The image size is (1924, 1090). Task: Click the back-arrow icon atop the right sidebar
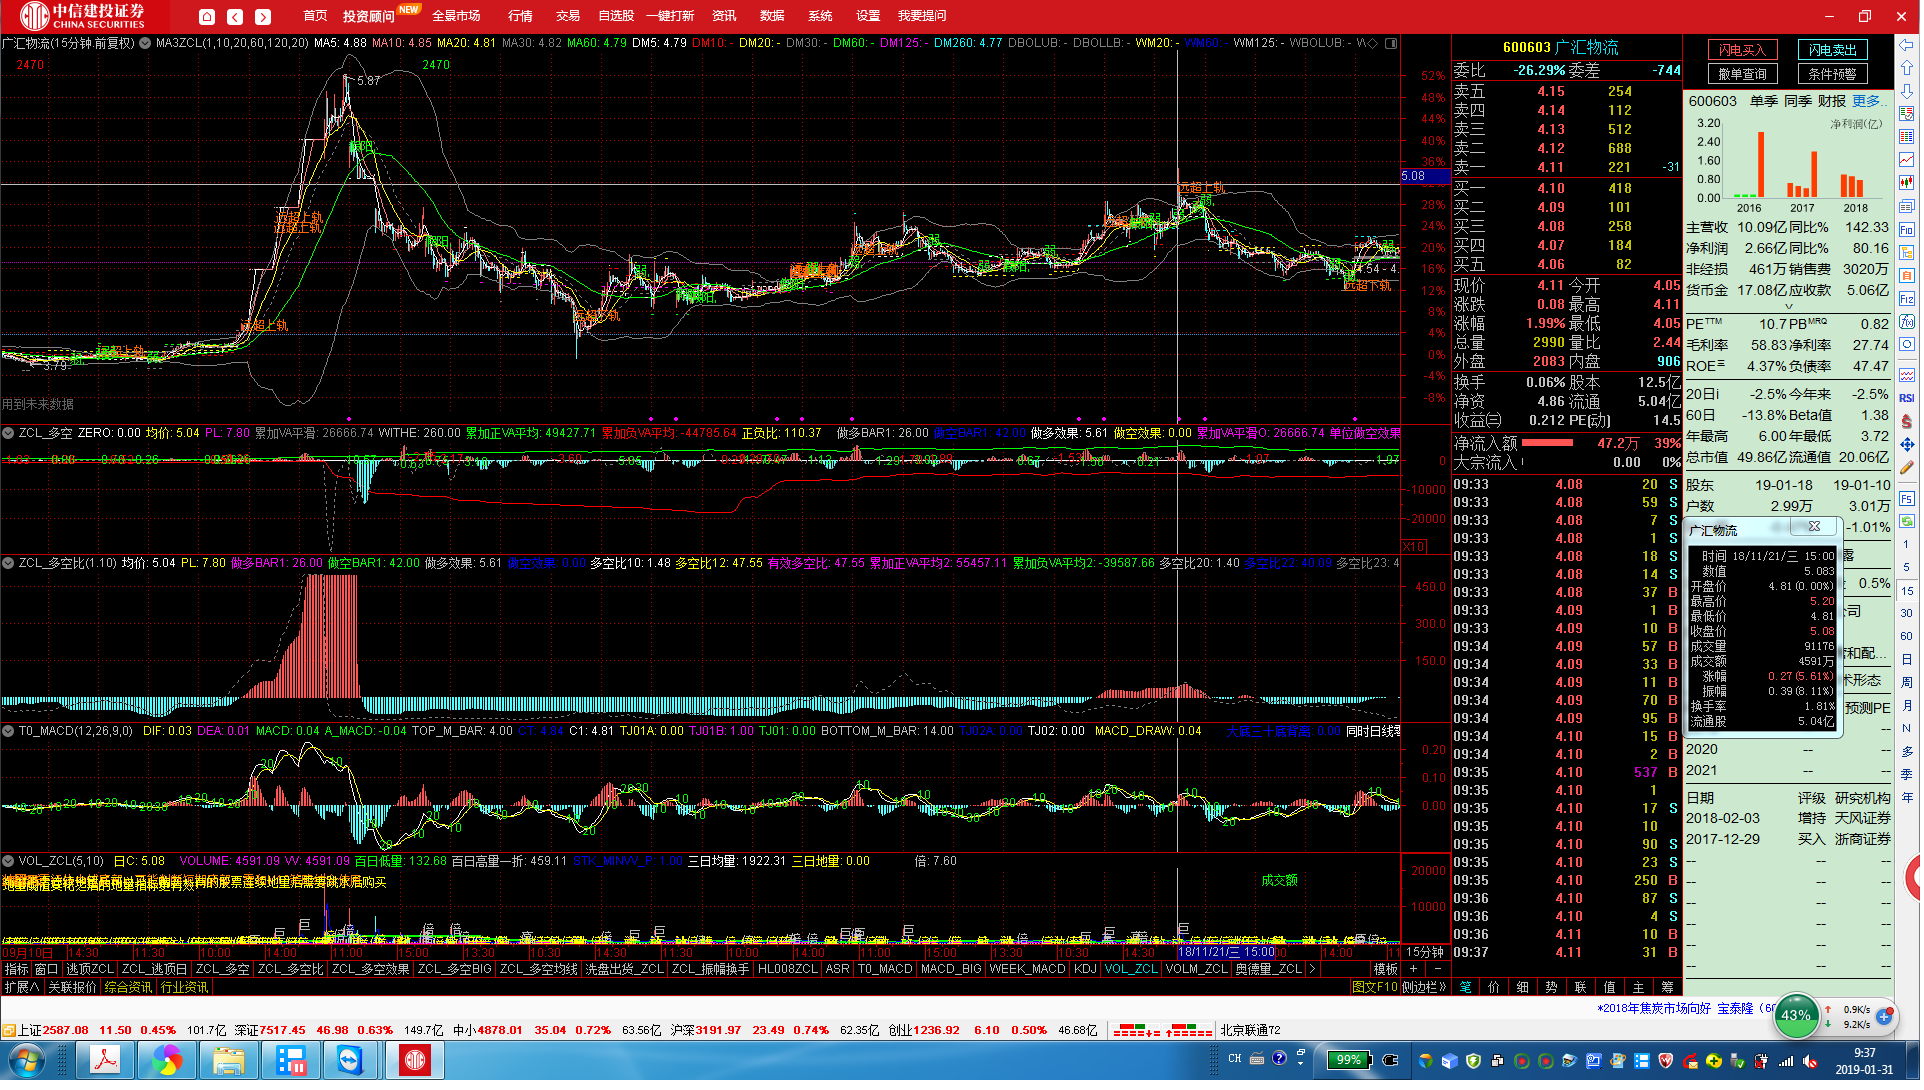pyautogui.click(x=1907, y=45)
